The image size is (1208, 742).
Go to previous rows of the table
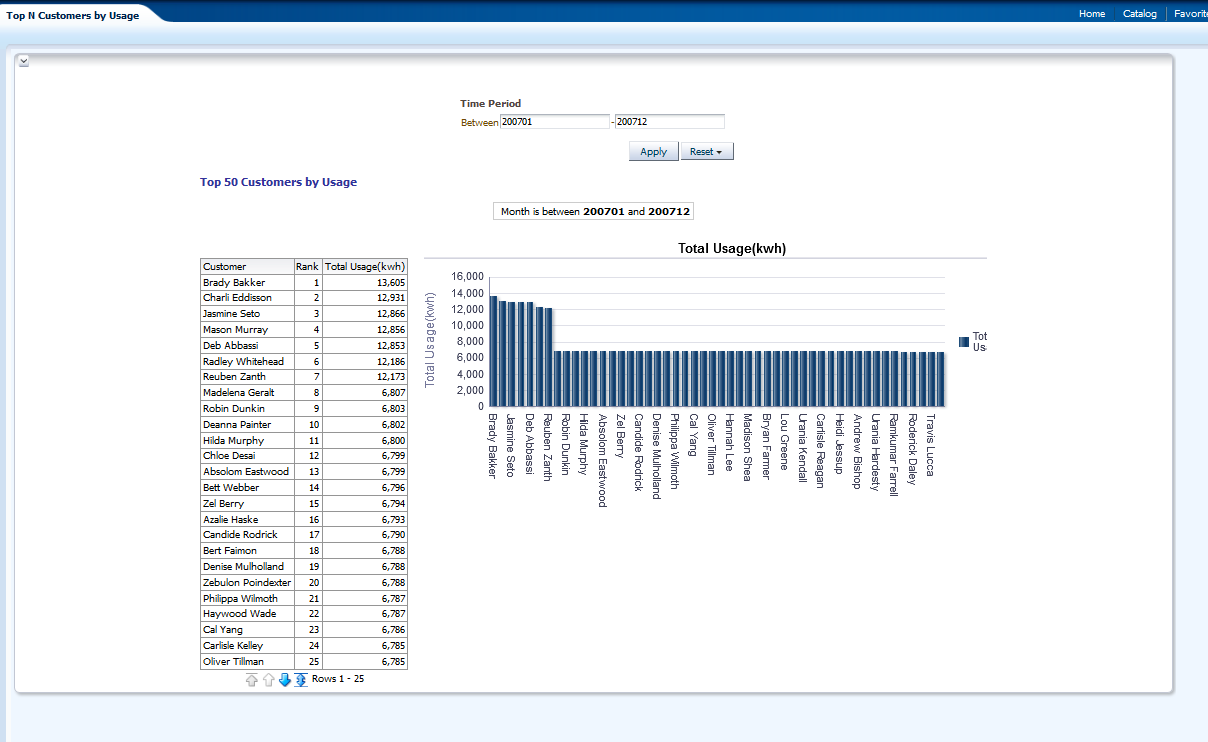tap(268, 680)
